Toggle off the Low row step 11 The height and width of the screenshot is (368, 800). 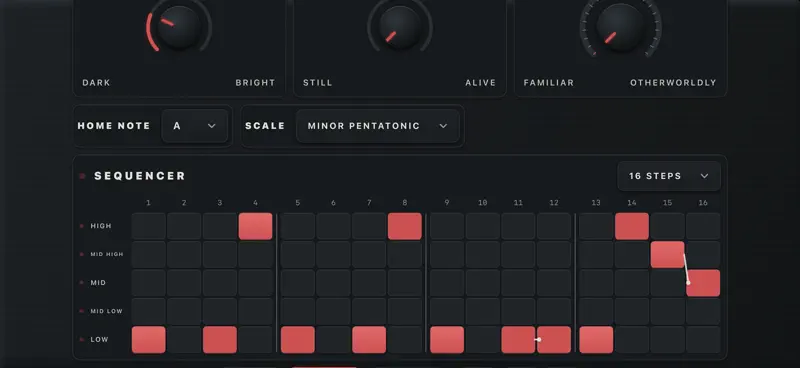click(518, 340)
